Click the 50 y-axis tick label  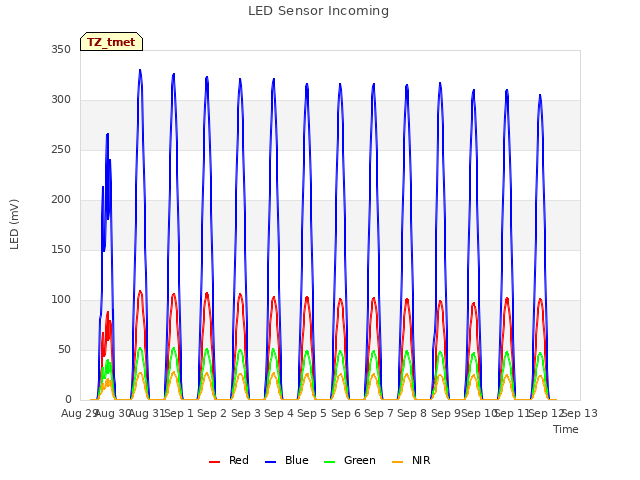click(64, 349)
